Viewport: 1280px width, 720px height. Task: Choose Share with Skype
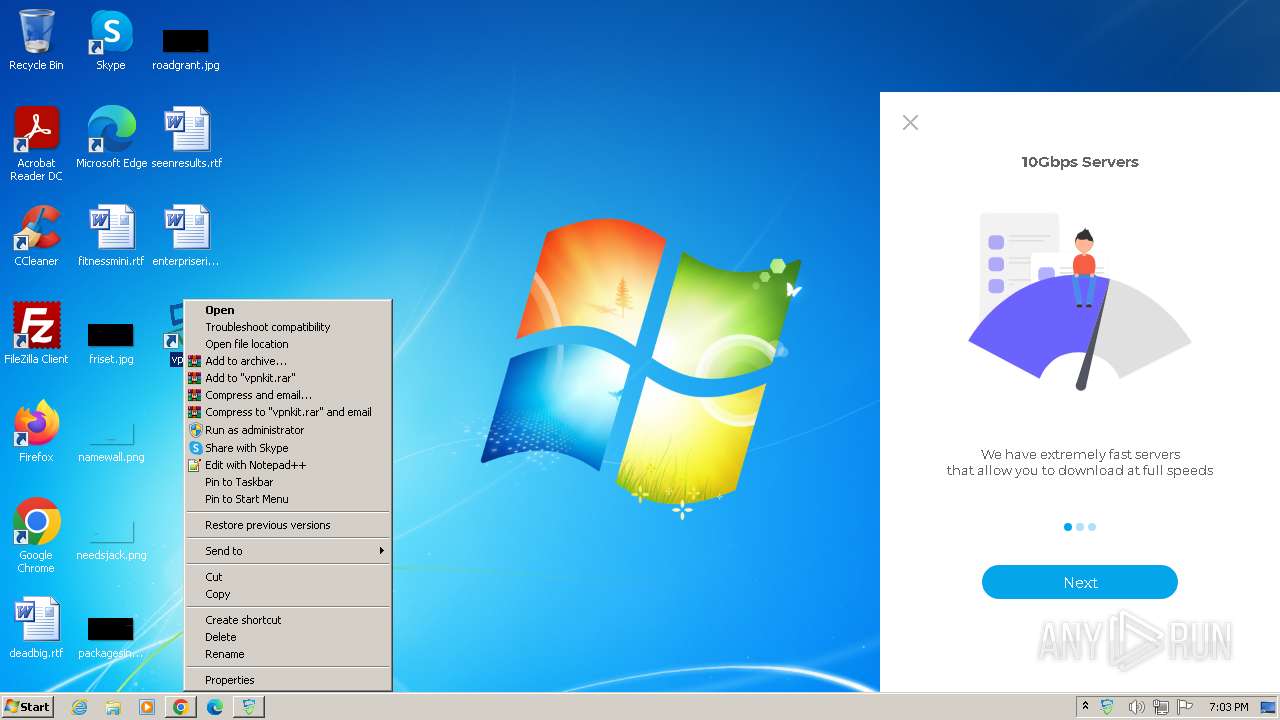click(x=288, y=448)
